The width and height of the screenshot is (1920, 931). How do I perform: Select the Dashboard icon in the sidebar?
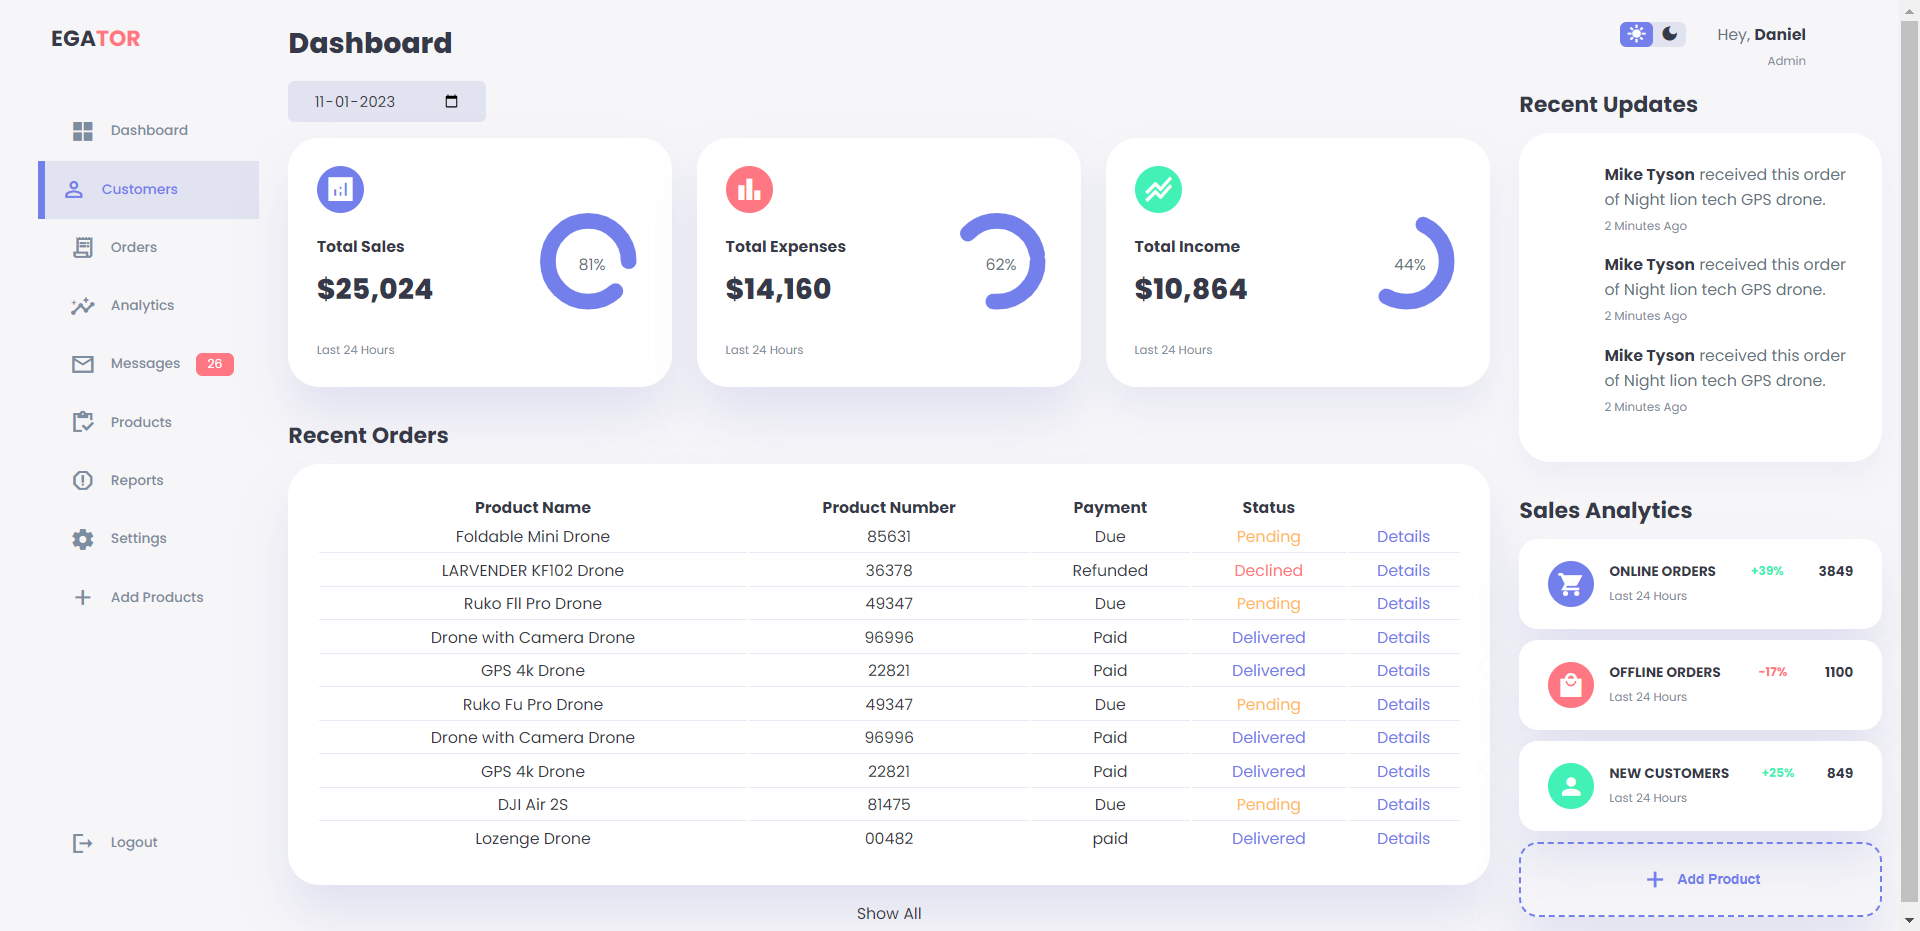coord(81,130)
